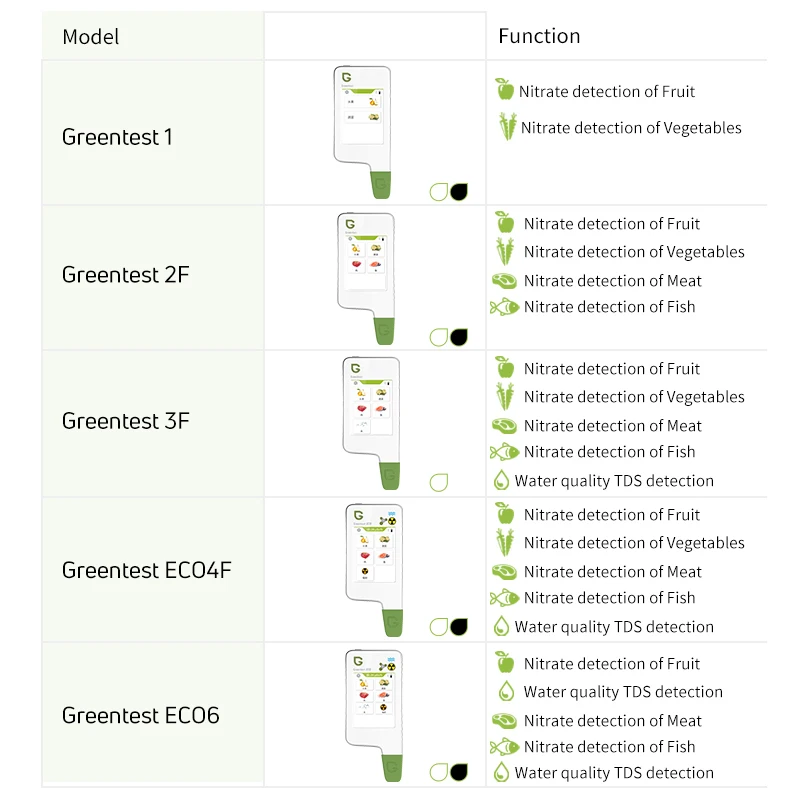Viewport: 800px width, 800px height.
Task: Click the water drop icon in Greentest 3F row
Action: pos(502,480)
